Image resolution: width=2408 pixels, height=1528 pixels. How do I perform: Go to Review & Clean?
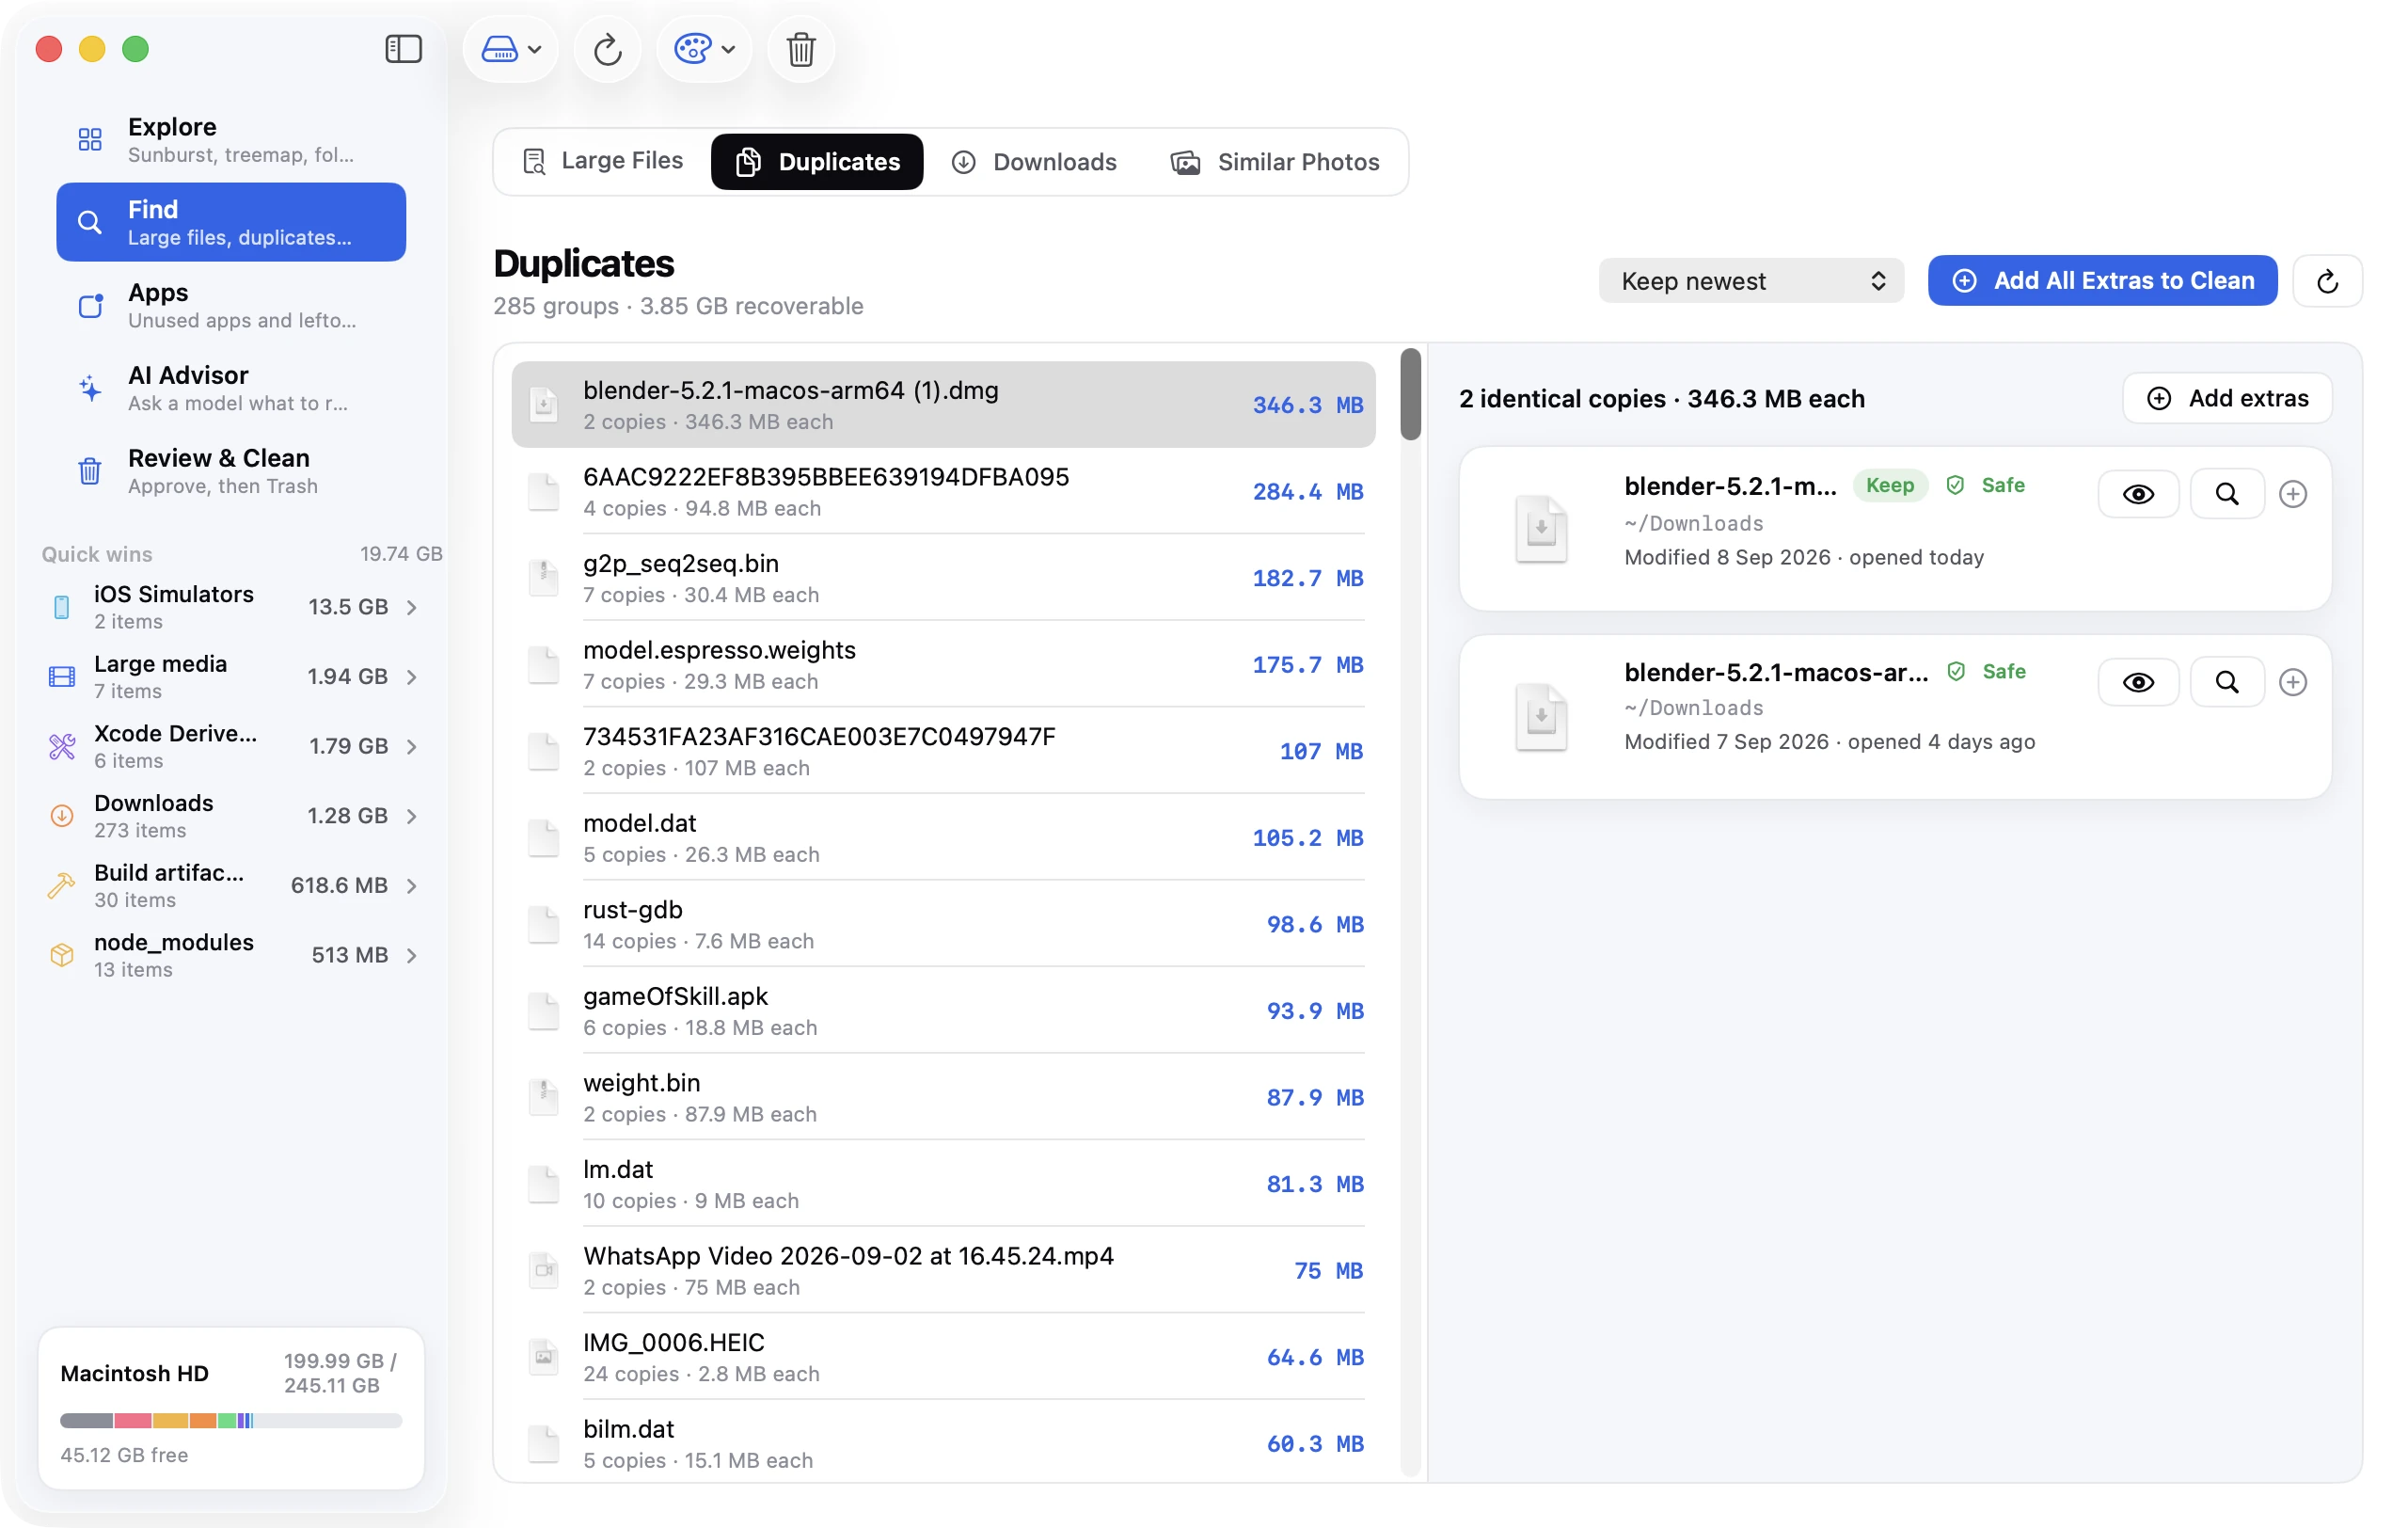231,471
